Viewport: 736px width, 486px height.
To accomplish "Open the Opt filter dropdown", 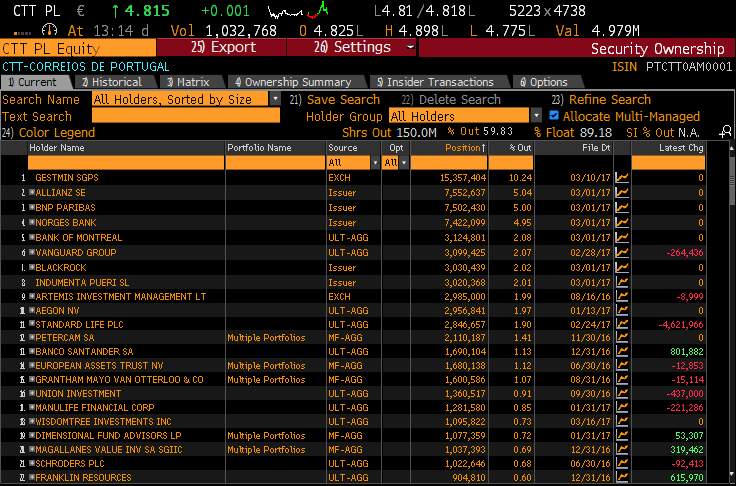I will 404,162.
